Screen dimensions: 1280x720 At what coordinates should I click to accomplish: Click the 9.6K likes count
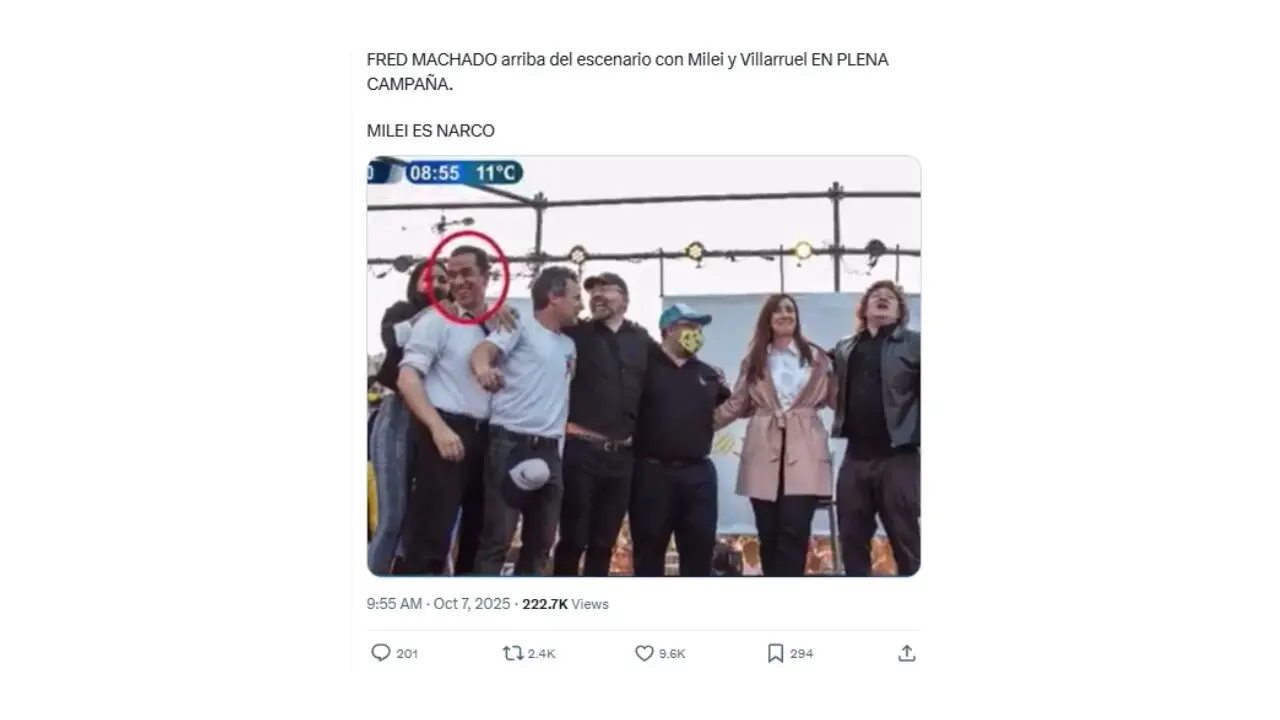672,654
